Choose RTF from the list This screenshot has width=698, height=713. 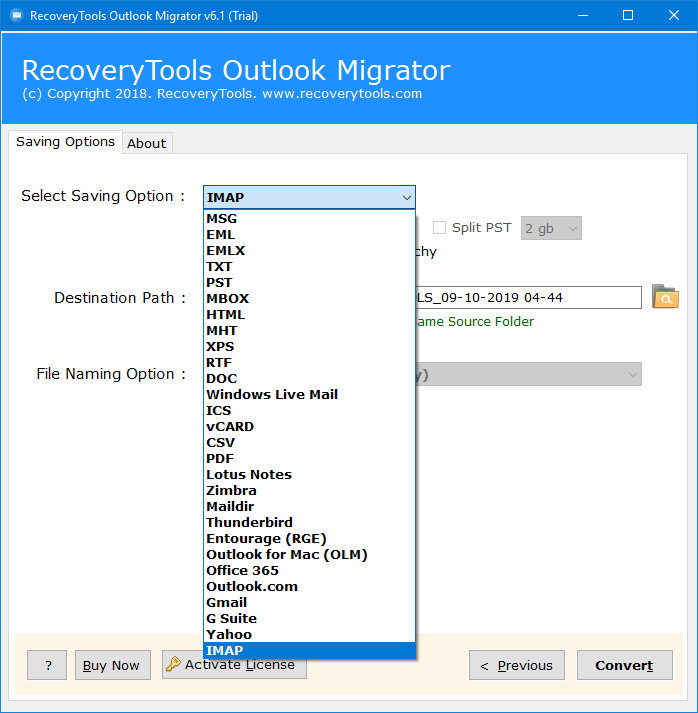coord(309,362)
